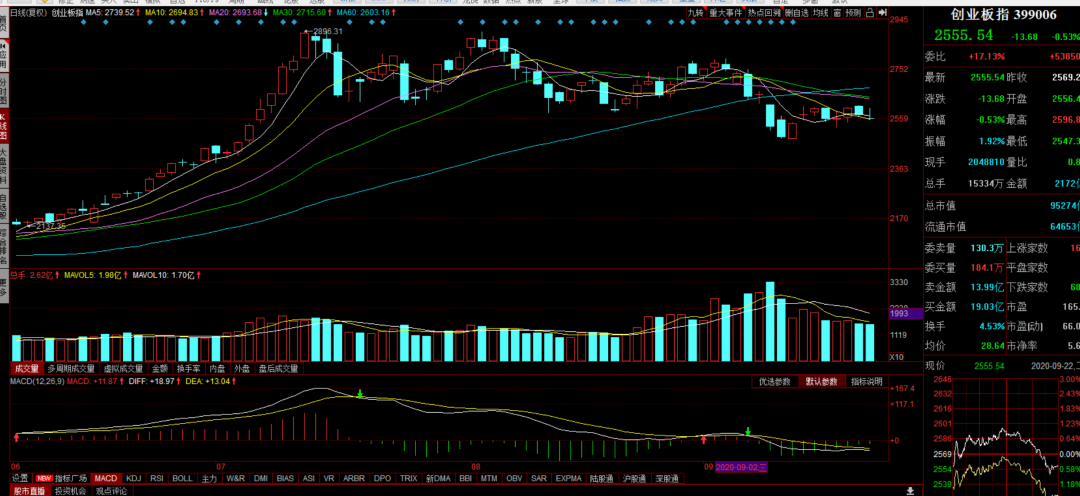This screenshot has height=496, width=1080.
Task: Click the small icon right of 预测
Action: coord(869,13)
